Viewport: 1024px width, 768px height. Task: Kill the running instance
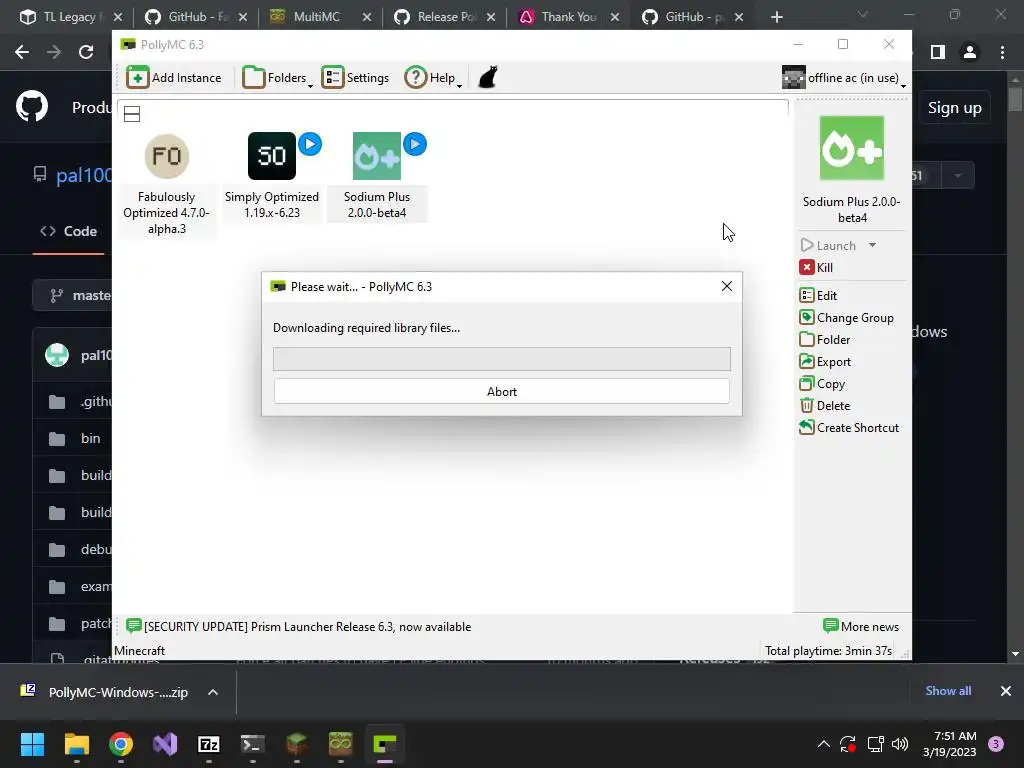[x=816, y=268]
